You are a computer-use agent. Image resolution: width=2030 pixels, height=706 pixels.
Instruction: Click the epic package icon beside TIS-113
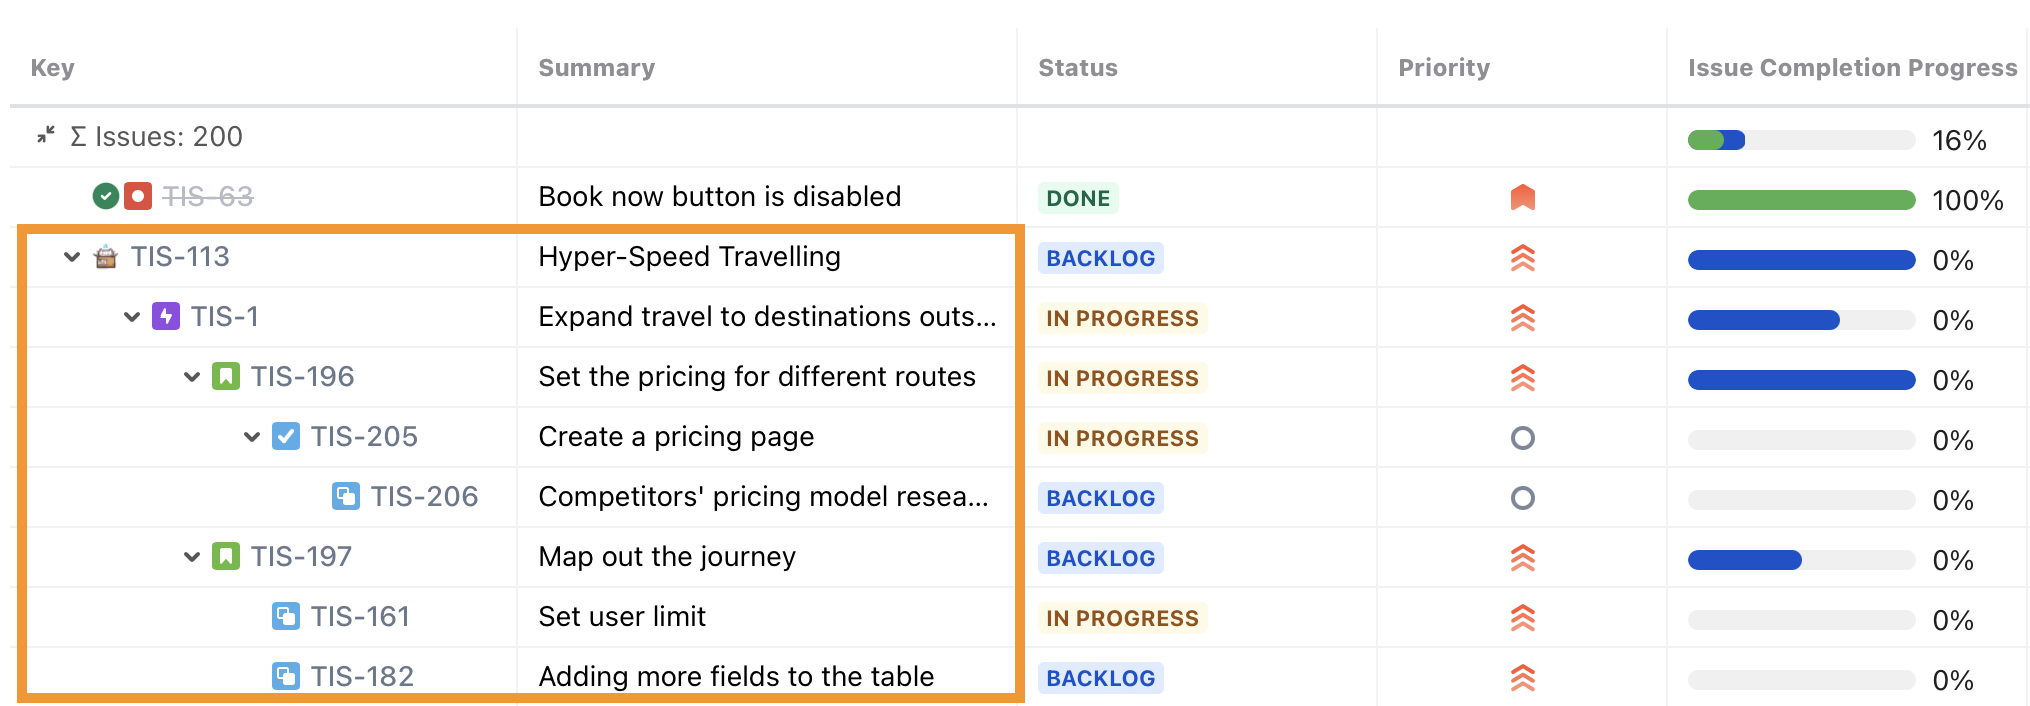pos(105,257)
